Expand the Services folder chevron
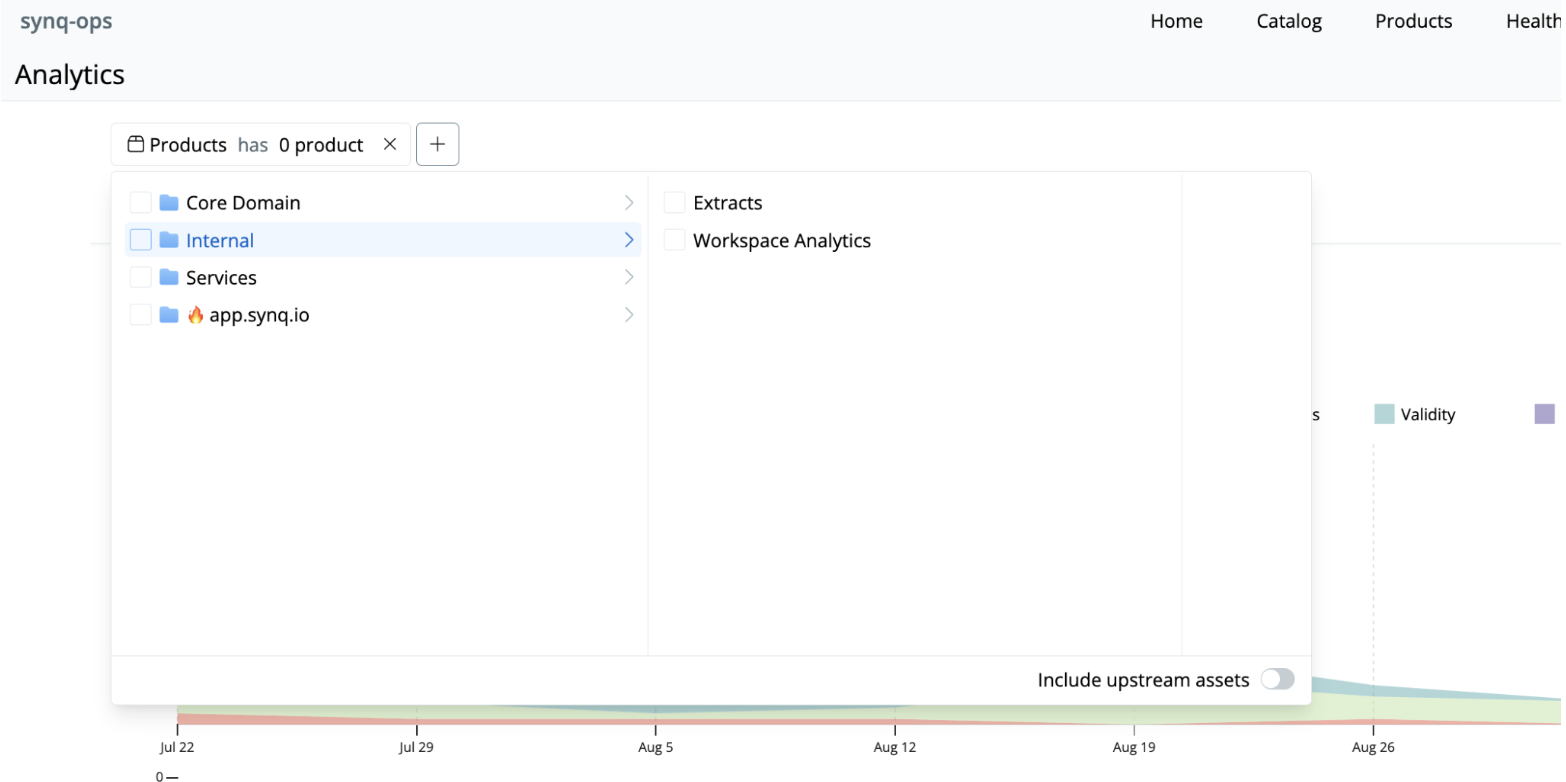This screenshot has height=782, width=1566. pyautogui.click(x=629, y=277)
